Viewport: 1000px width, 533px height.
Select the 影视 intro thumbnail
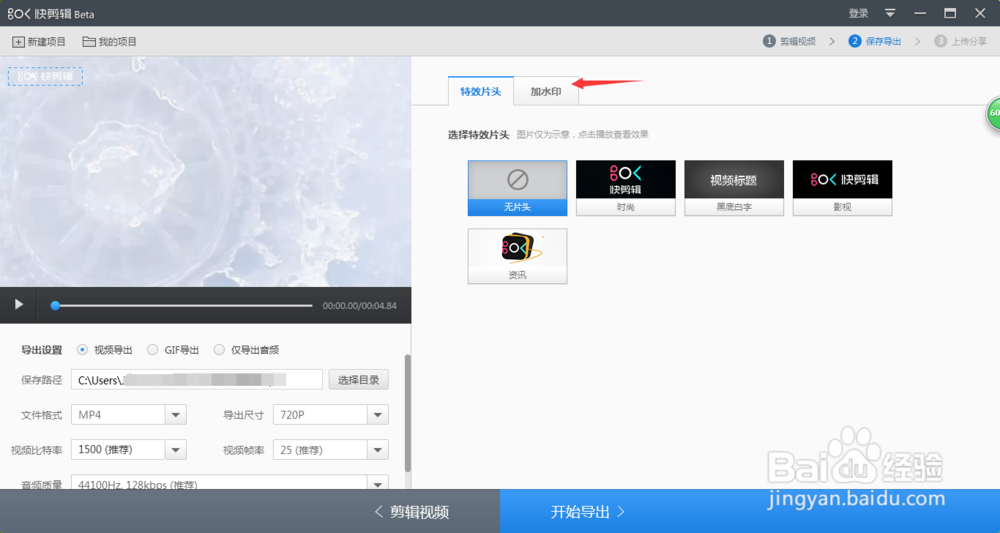point(842,188)
